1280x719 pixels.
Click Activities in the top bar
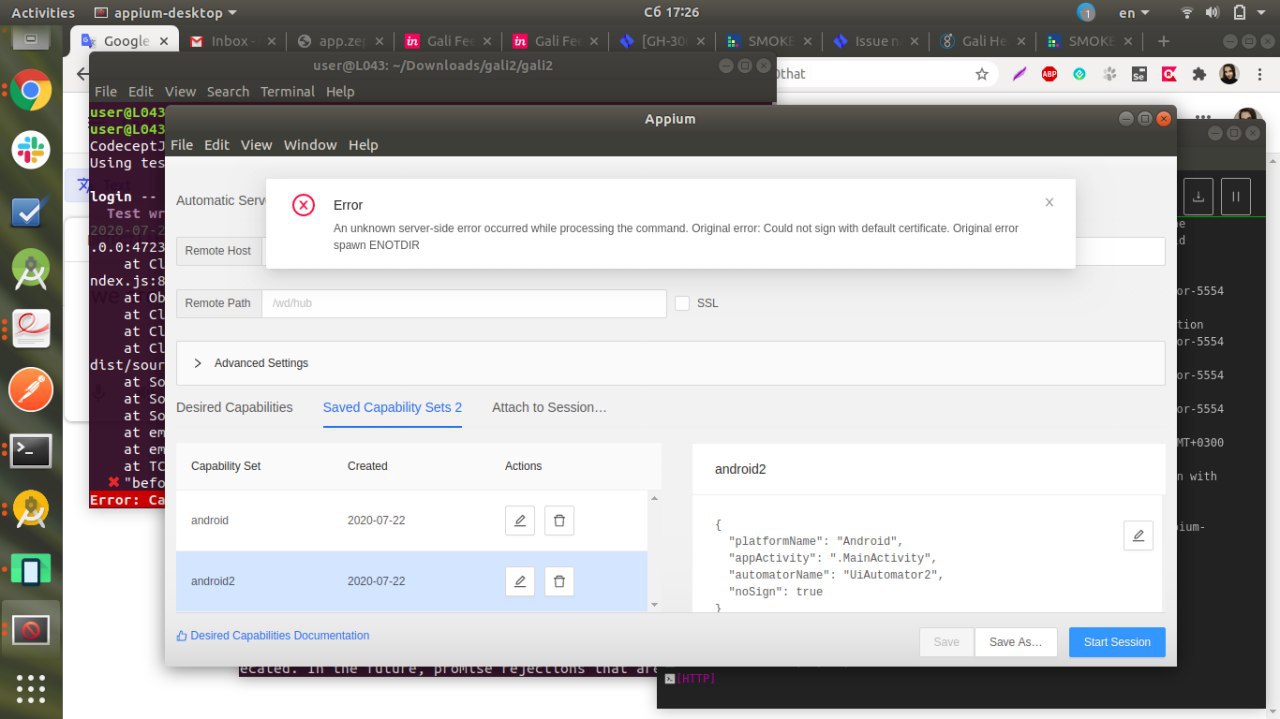43,13
